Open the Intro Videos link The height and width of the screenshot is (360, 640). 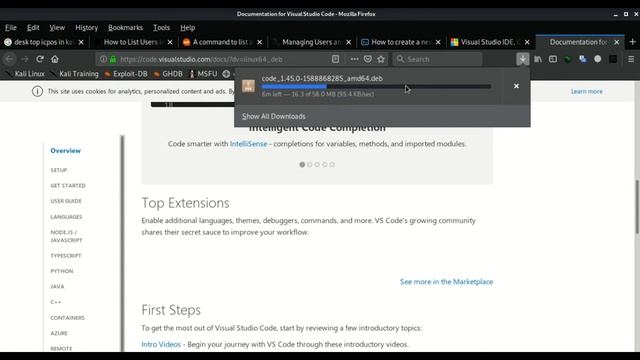pyautogui.click(x=161, y=344)
